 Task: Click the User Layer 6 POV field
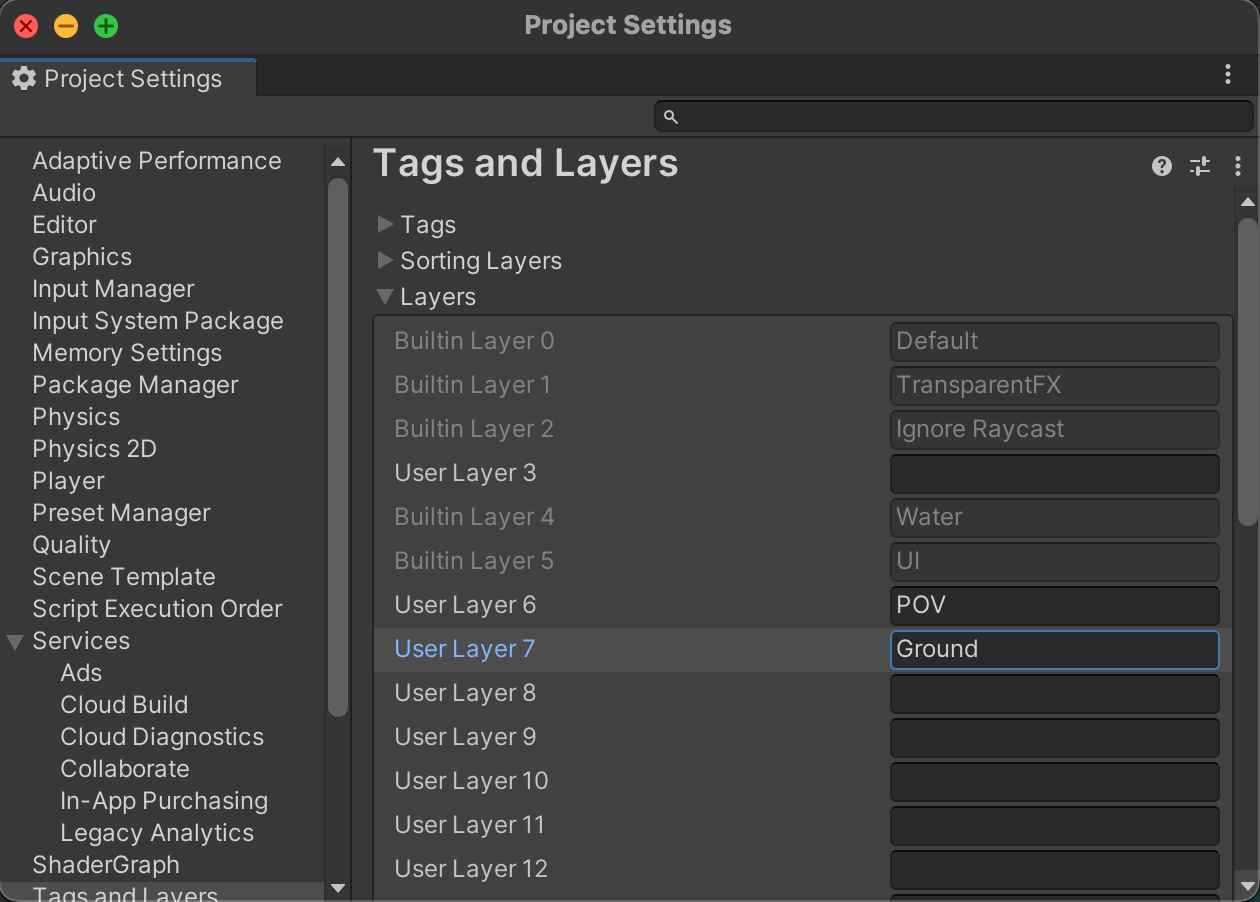point(1054,605)
